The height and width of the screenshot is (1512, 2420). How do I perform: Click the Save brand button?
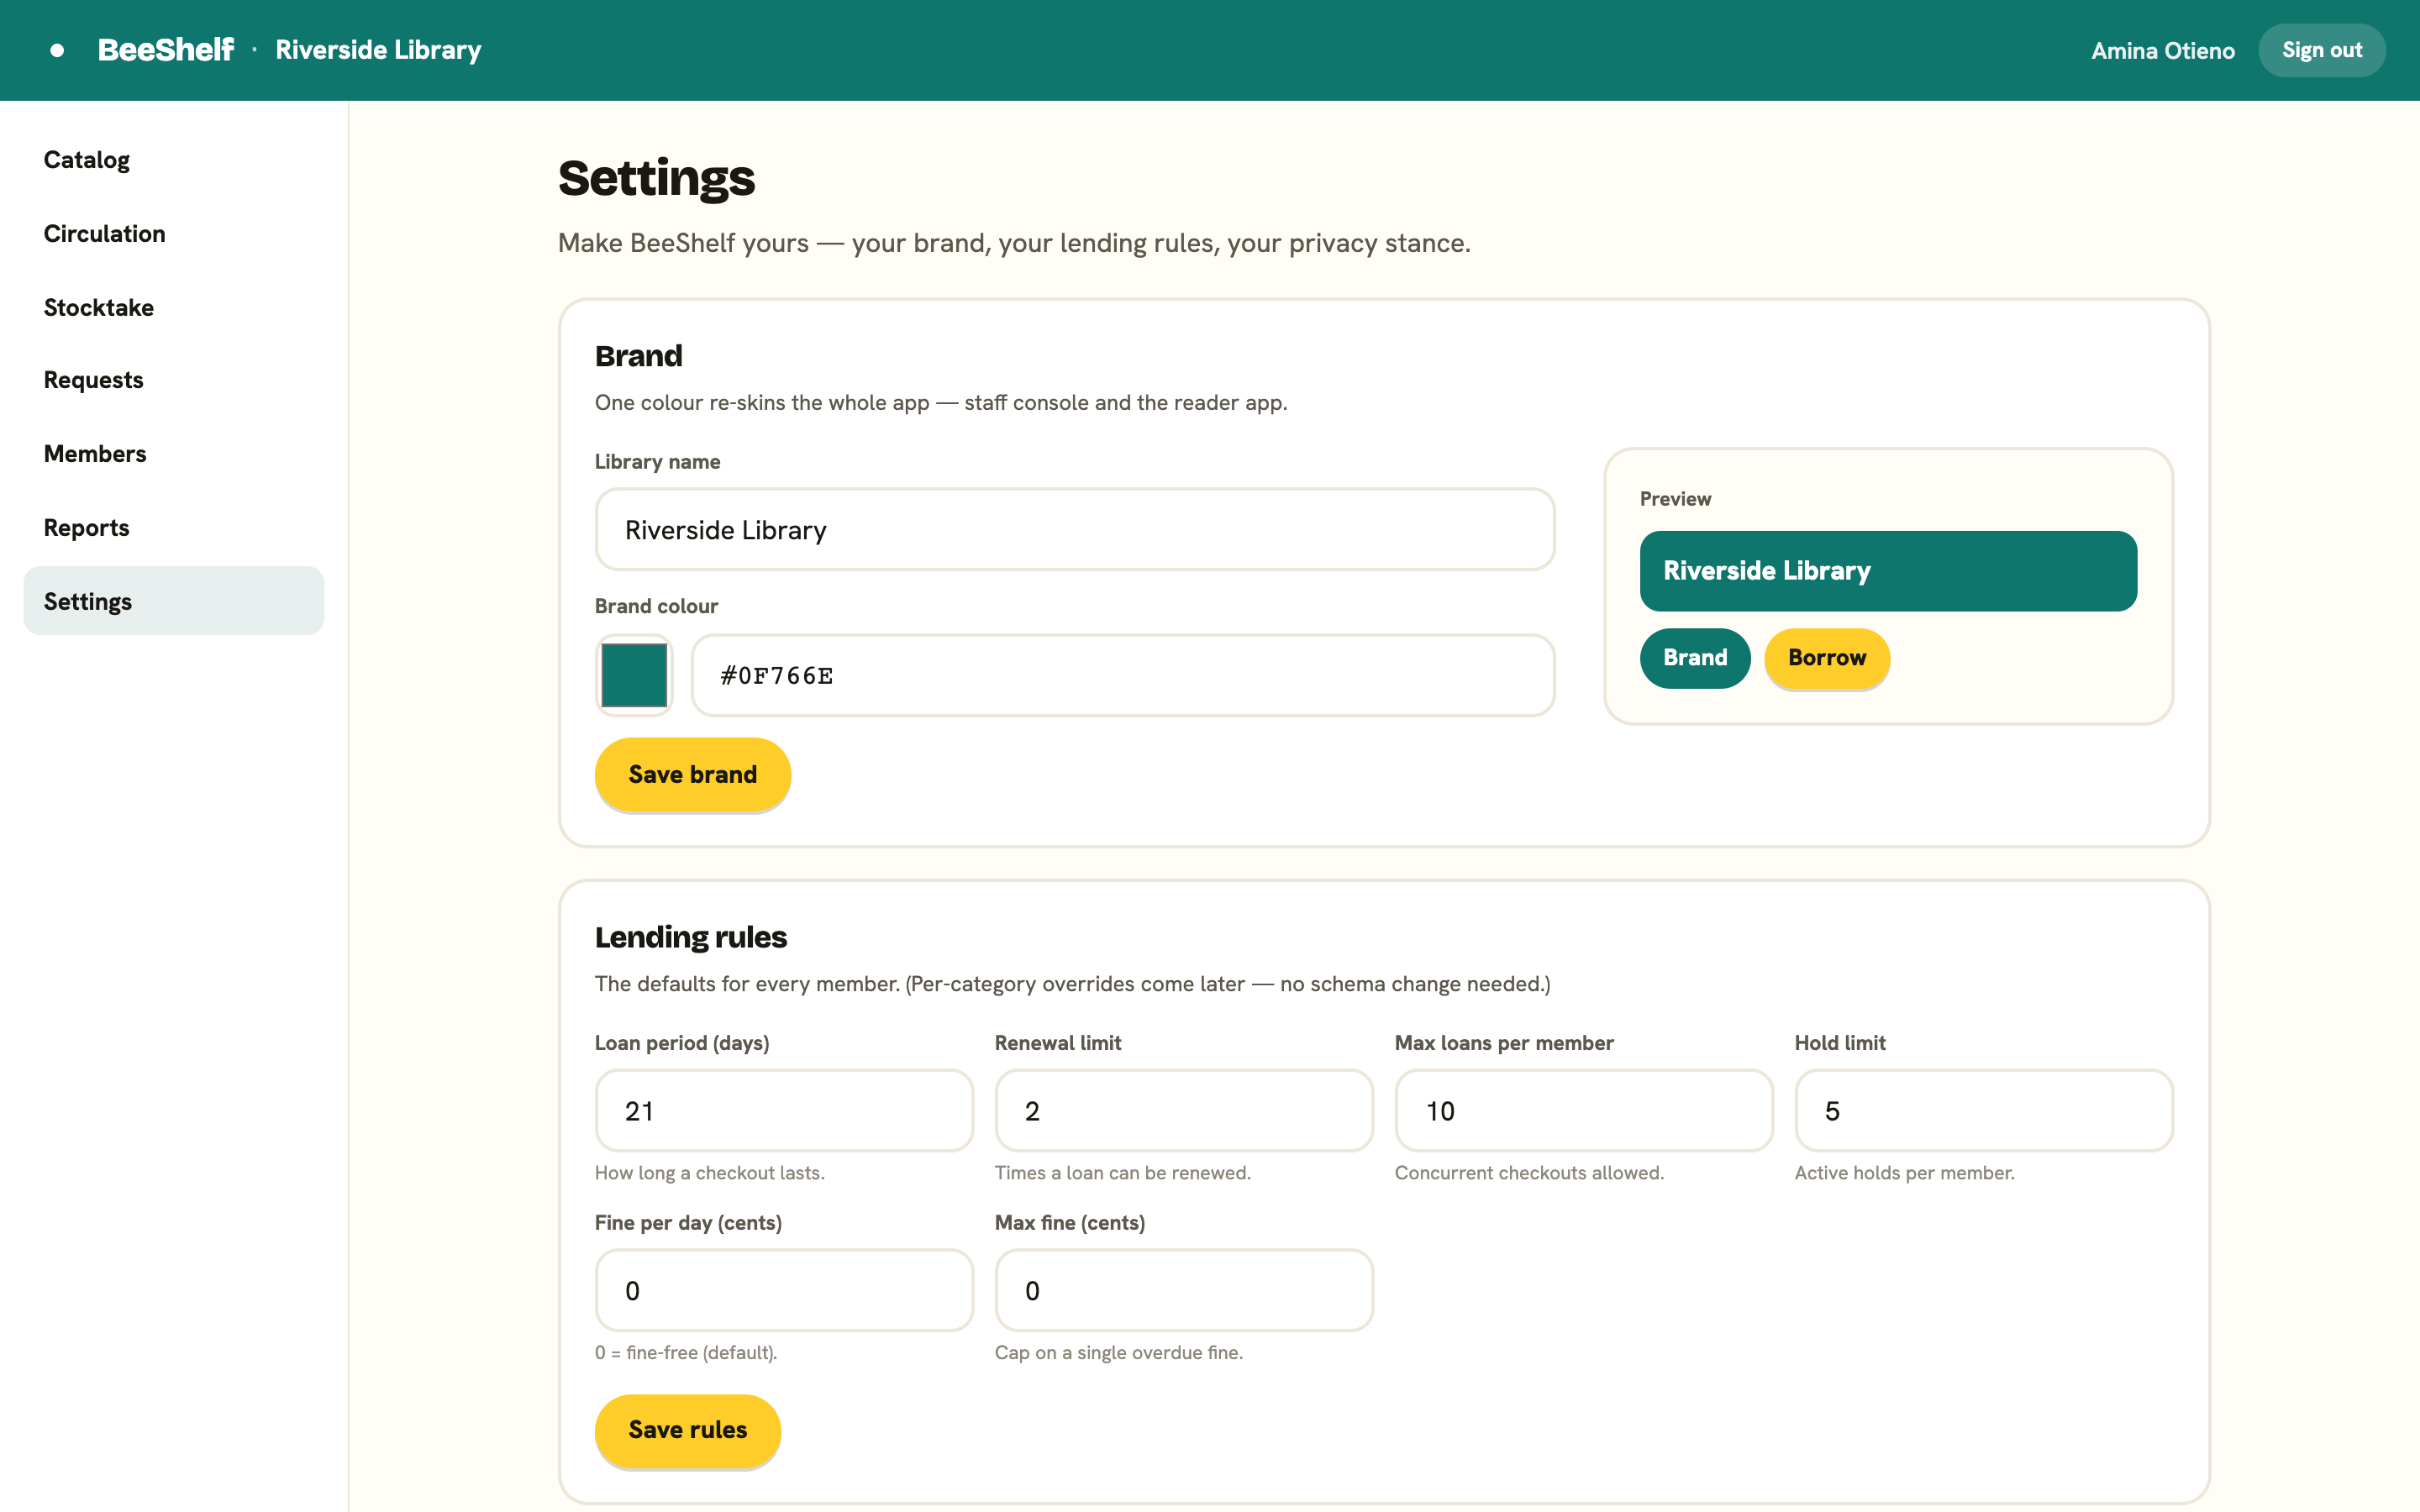click(692, 775)
